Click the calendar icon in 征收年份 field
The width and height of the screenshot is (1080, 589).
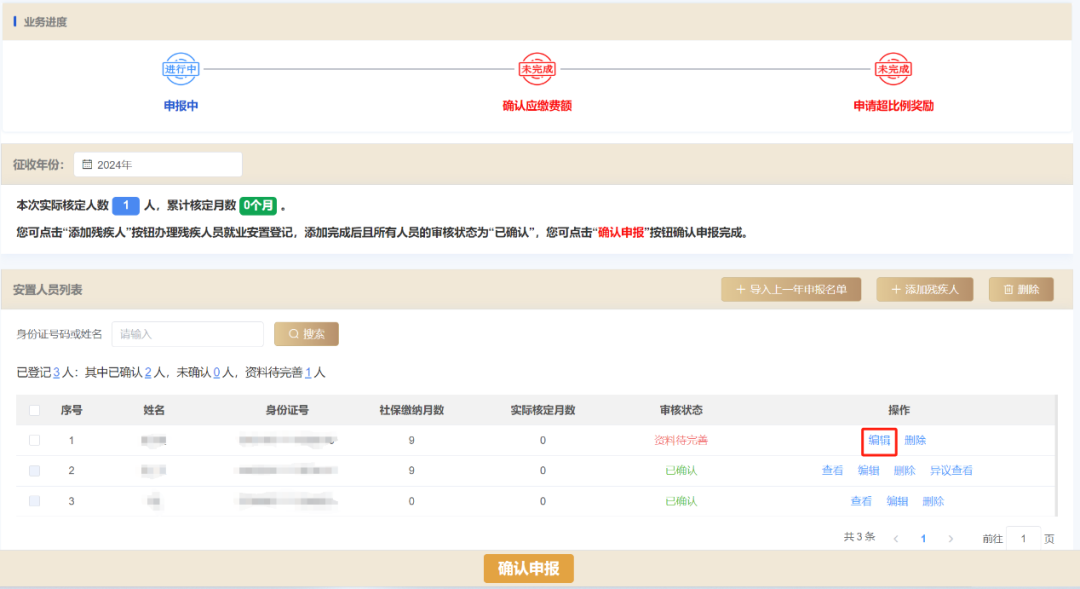[88, 163]
